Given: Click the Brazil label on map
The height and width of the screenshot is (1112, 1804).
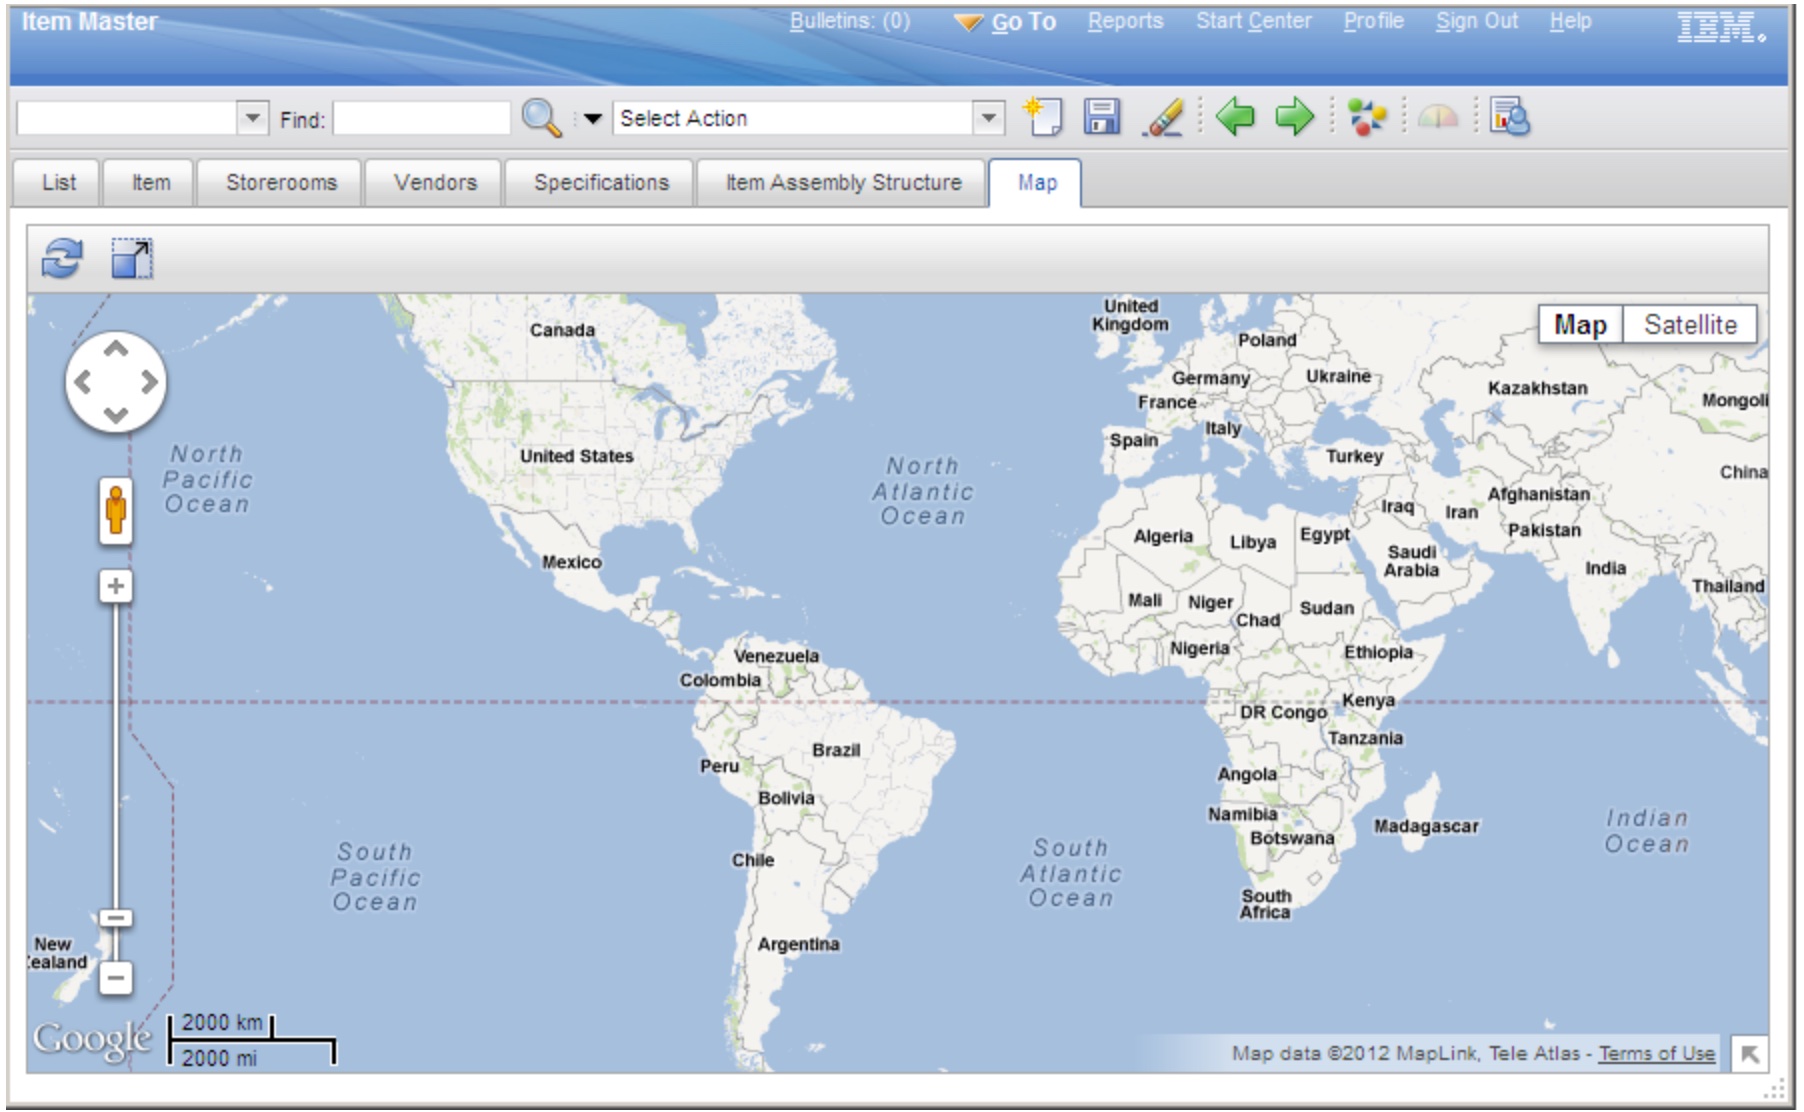Looking at the screenshot, I should click(836, 750).
